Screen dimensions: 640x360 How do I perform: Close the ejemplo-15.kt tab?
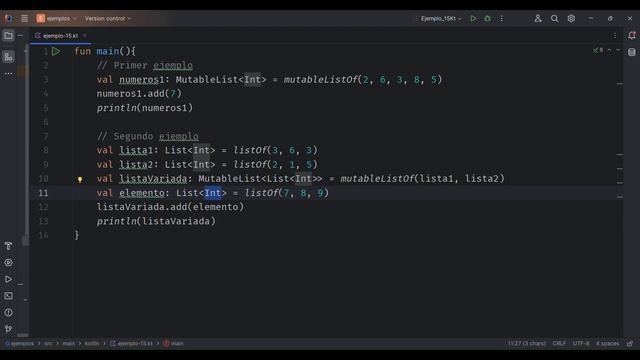click(x=85, y=36)
